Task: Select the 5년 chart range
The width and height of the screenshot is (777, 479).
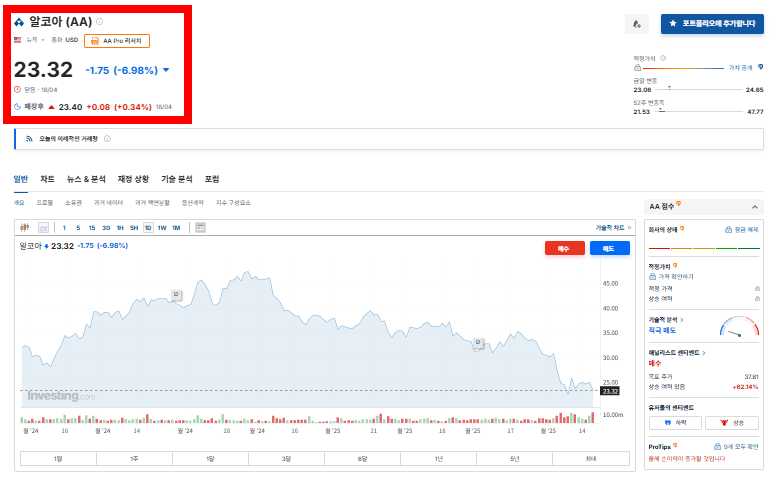Action: [x=514, y=459]
